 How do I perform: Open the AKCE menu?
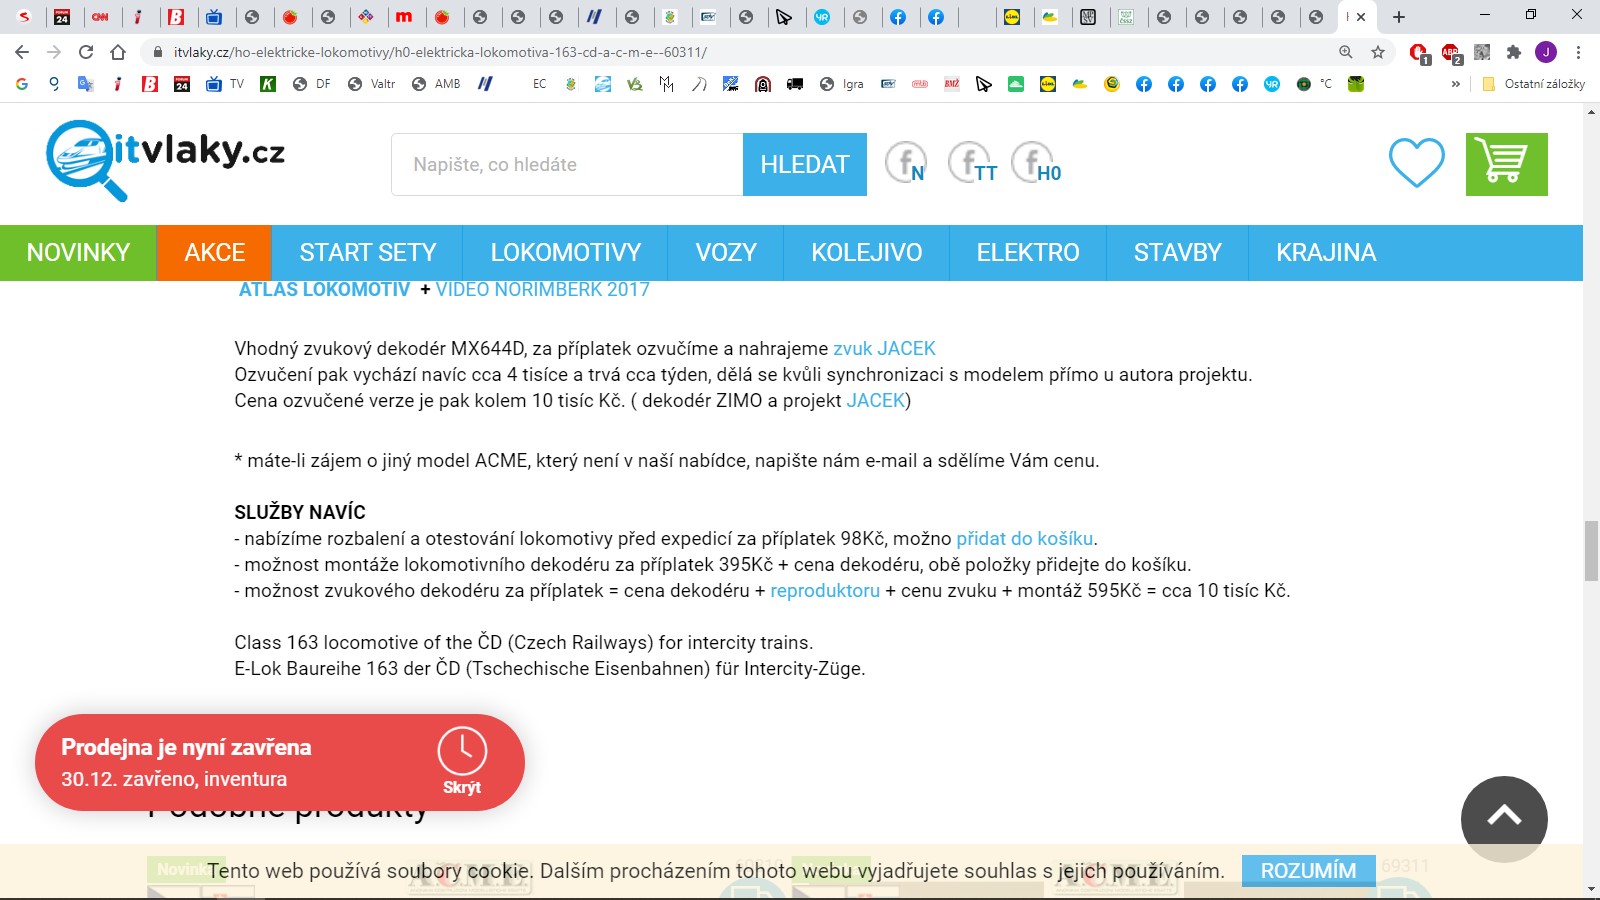pos(215,253)
